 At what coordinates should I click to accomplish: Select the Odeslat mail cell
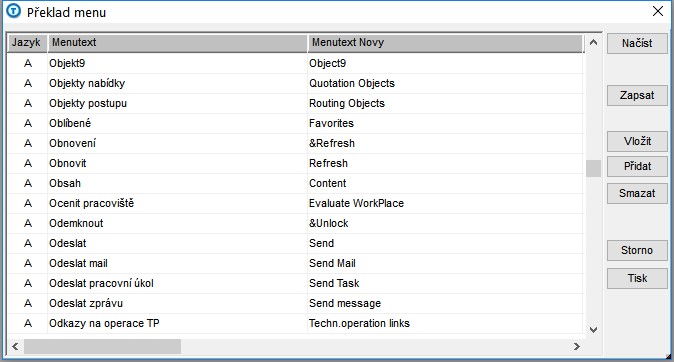click(177, 263)
